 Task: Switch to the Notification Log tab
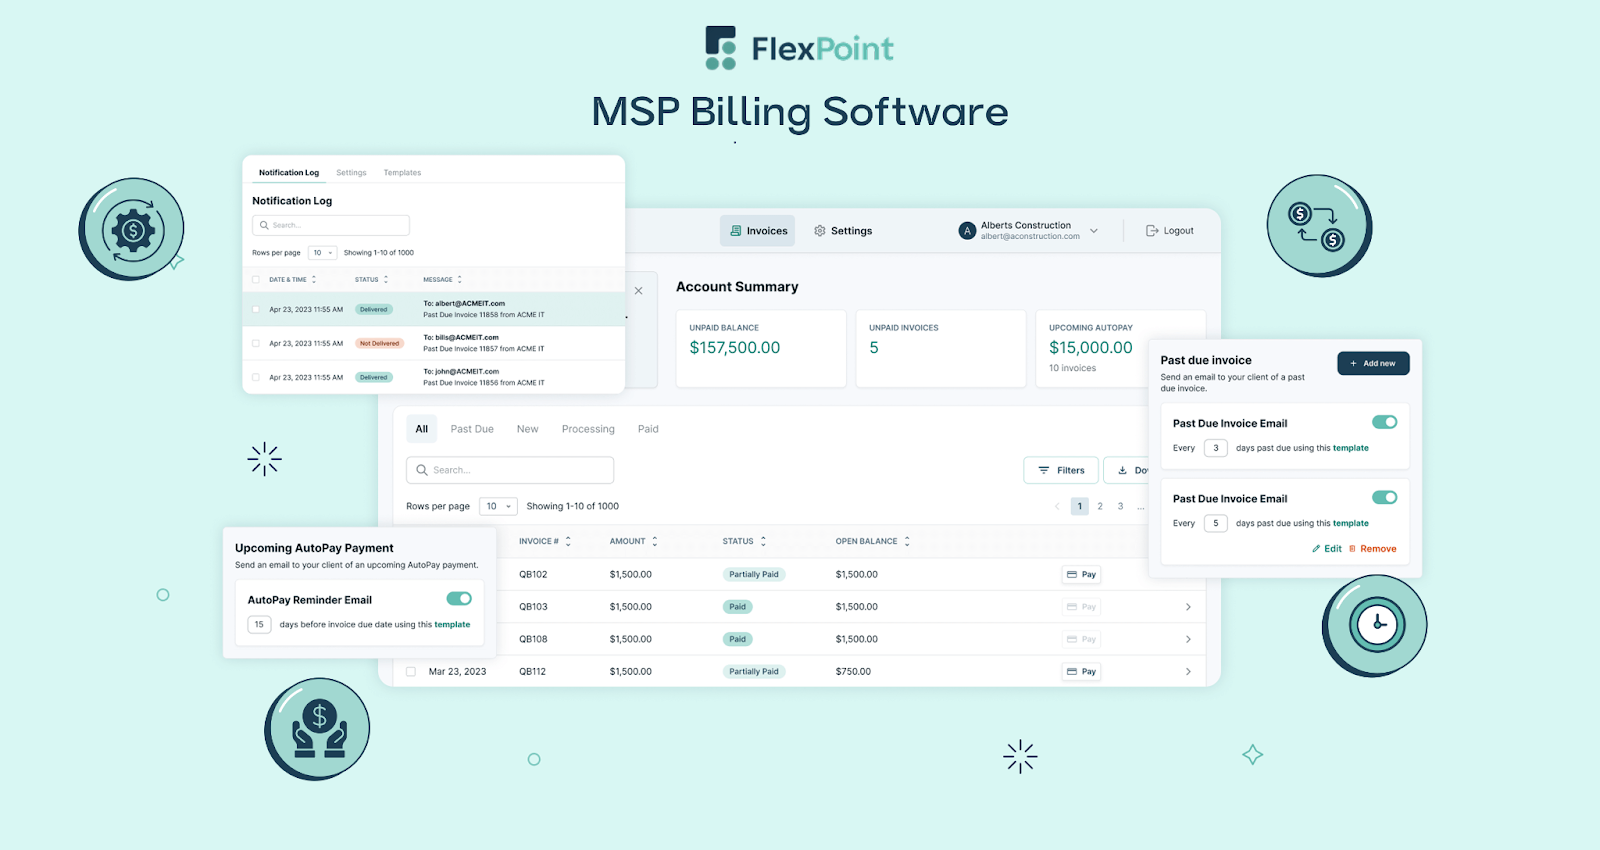[289, 173]
